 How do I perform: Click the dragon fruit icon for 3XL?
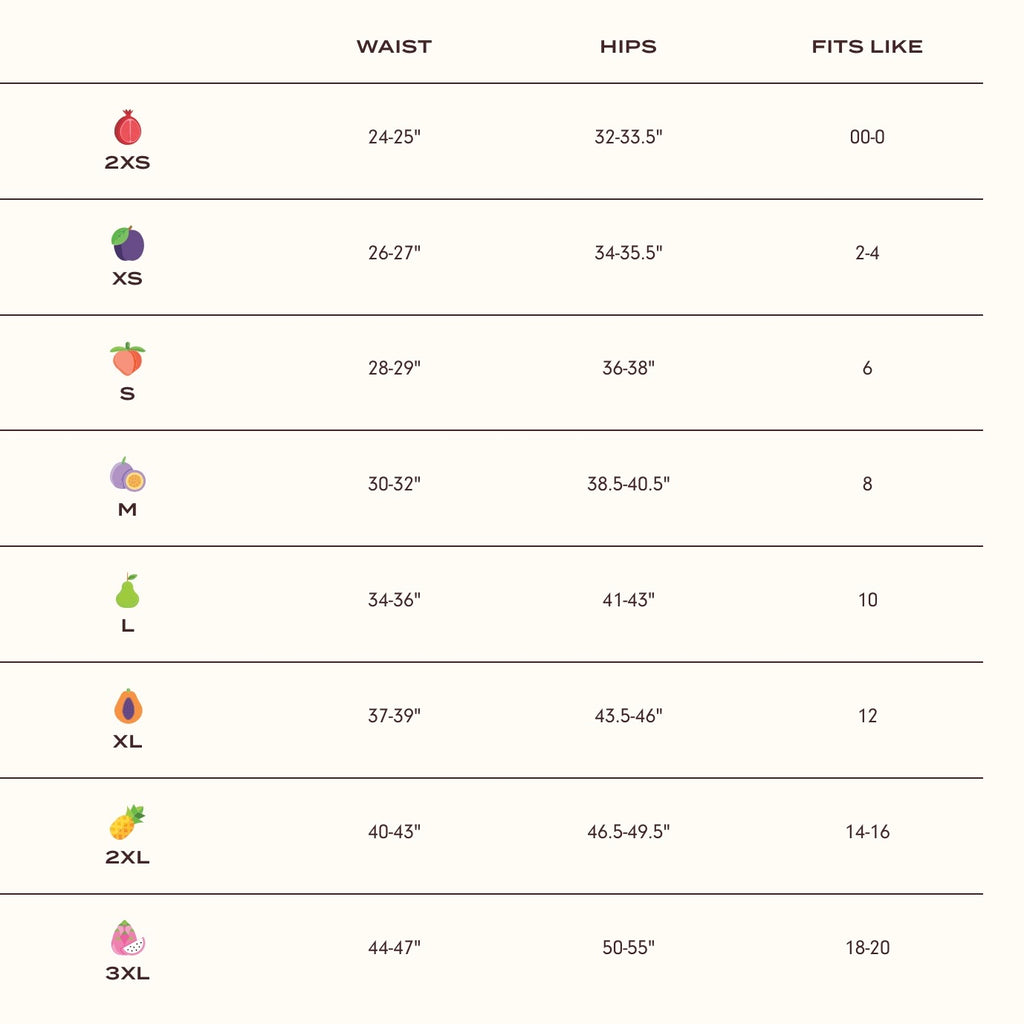tap(127, 938)
